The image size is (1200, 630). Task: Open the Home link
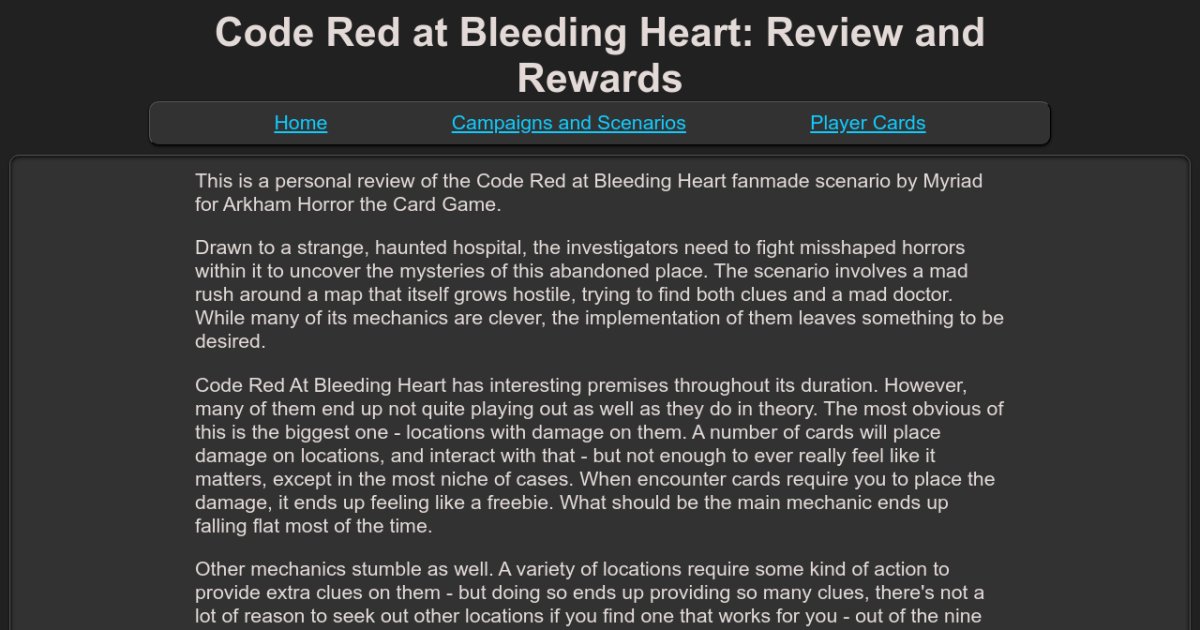[300, 123]
